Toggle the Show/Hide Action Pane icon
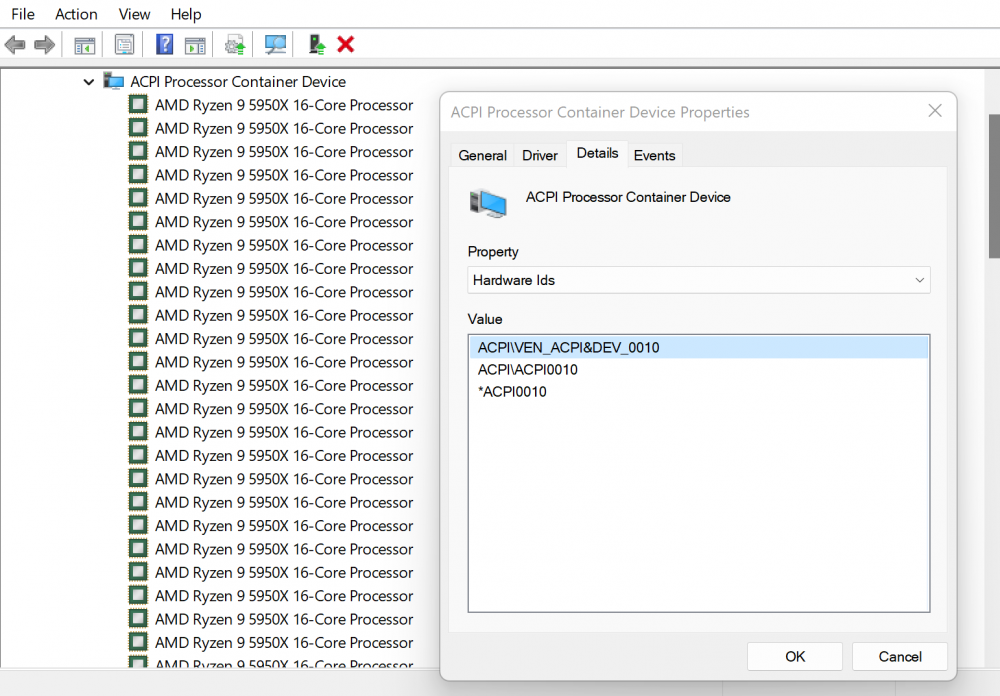This screenshot has height=696, width=1000. [x=195, y=45]
